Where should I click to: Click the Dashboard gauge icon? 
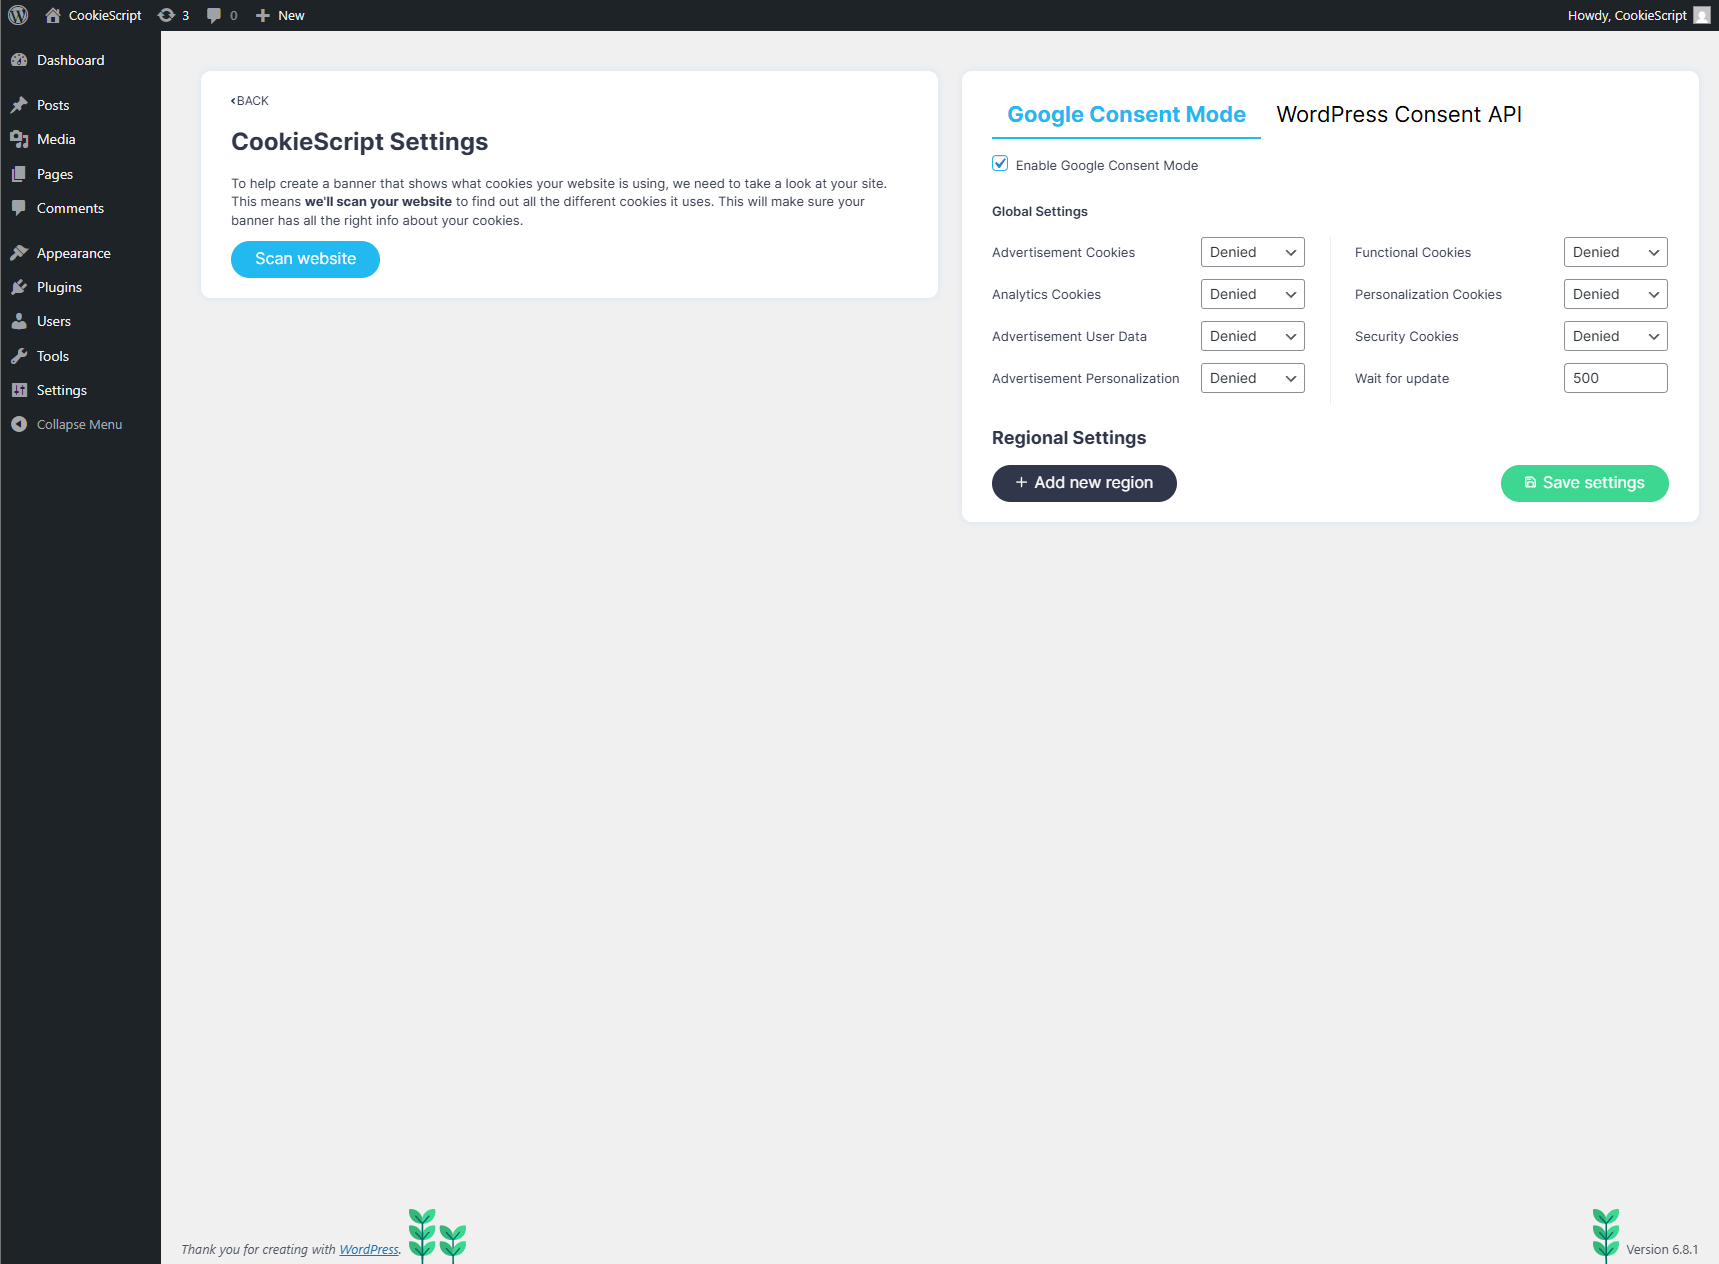pos(19,60)
